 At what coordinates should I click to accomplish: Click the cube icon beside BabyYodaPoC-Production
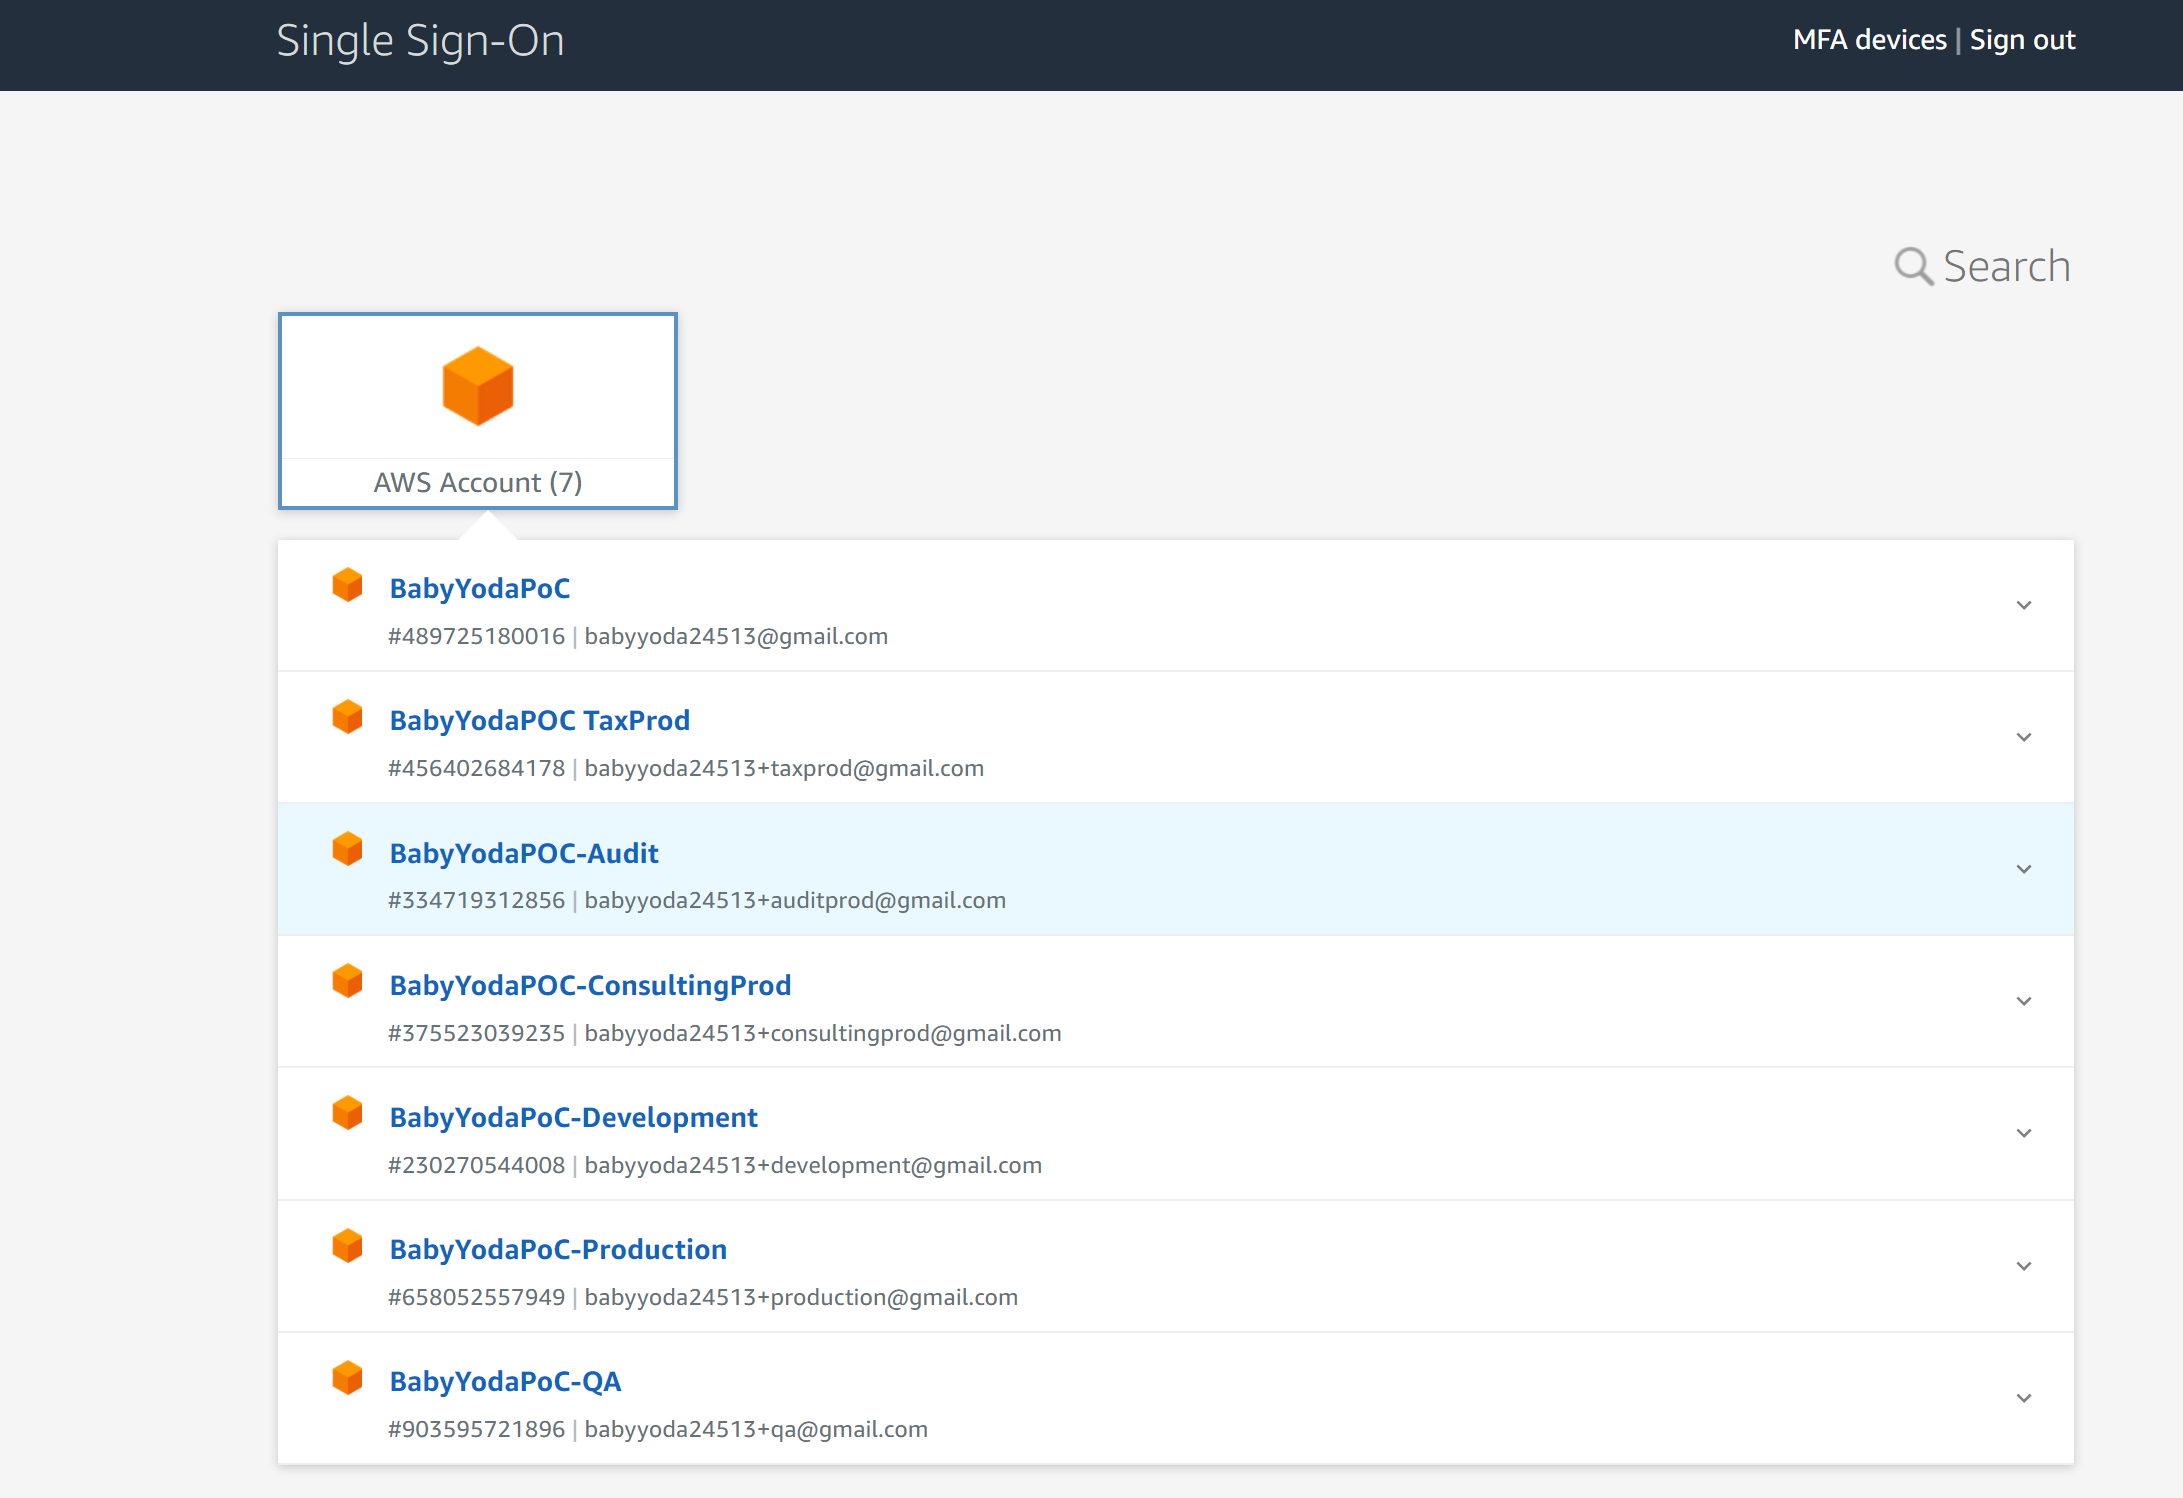tap(347, 1246)
